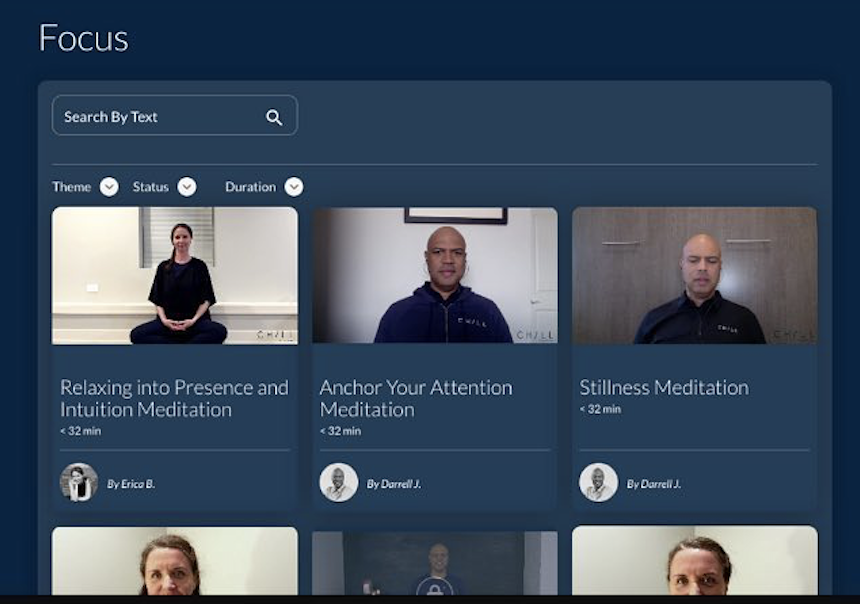The width and height of the screenshot is (860, 604).
Task: Click the Stillness Meditation title
Action: click(664, 387)
